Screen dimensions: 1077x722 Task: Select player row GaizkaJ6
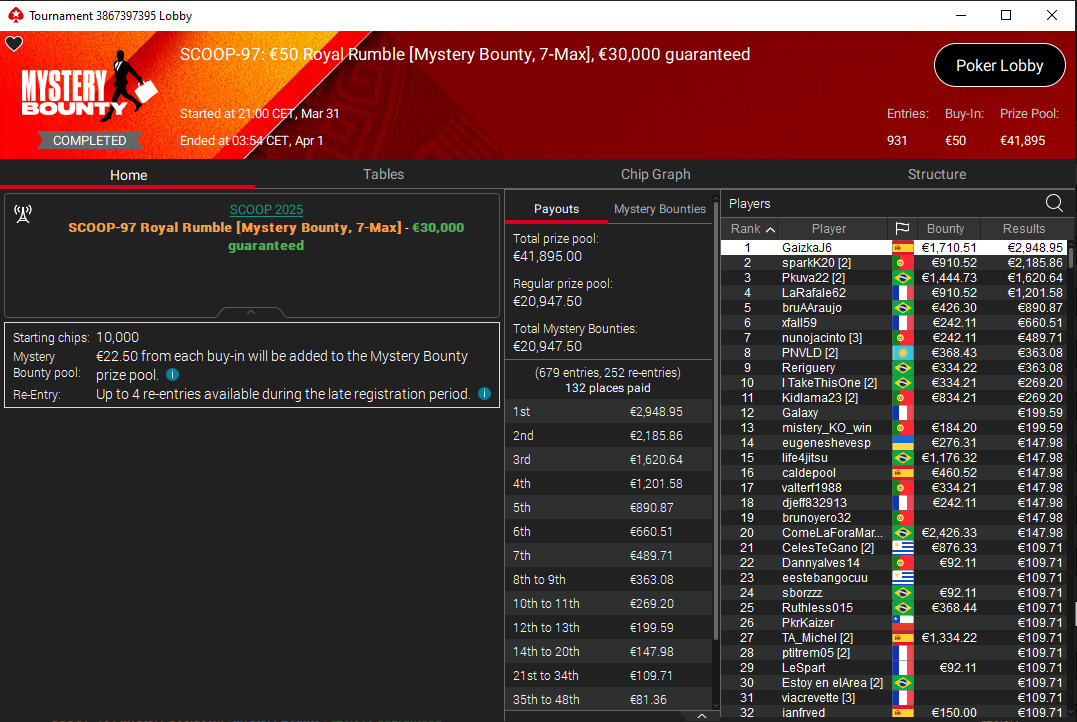click(x=894, y=247)
